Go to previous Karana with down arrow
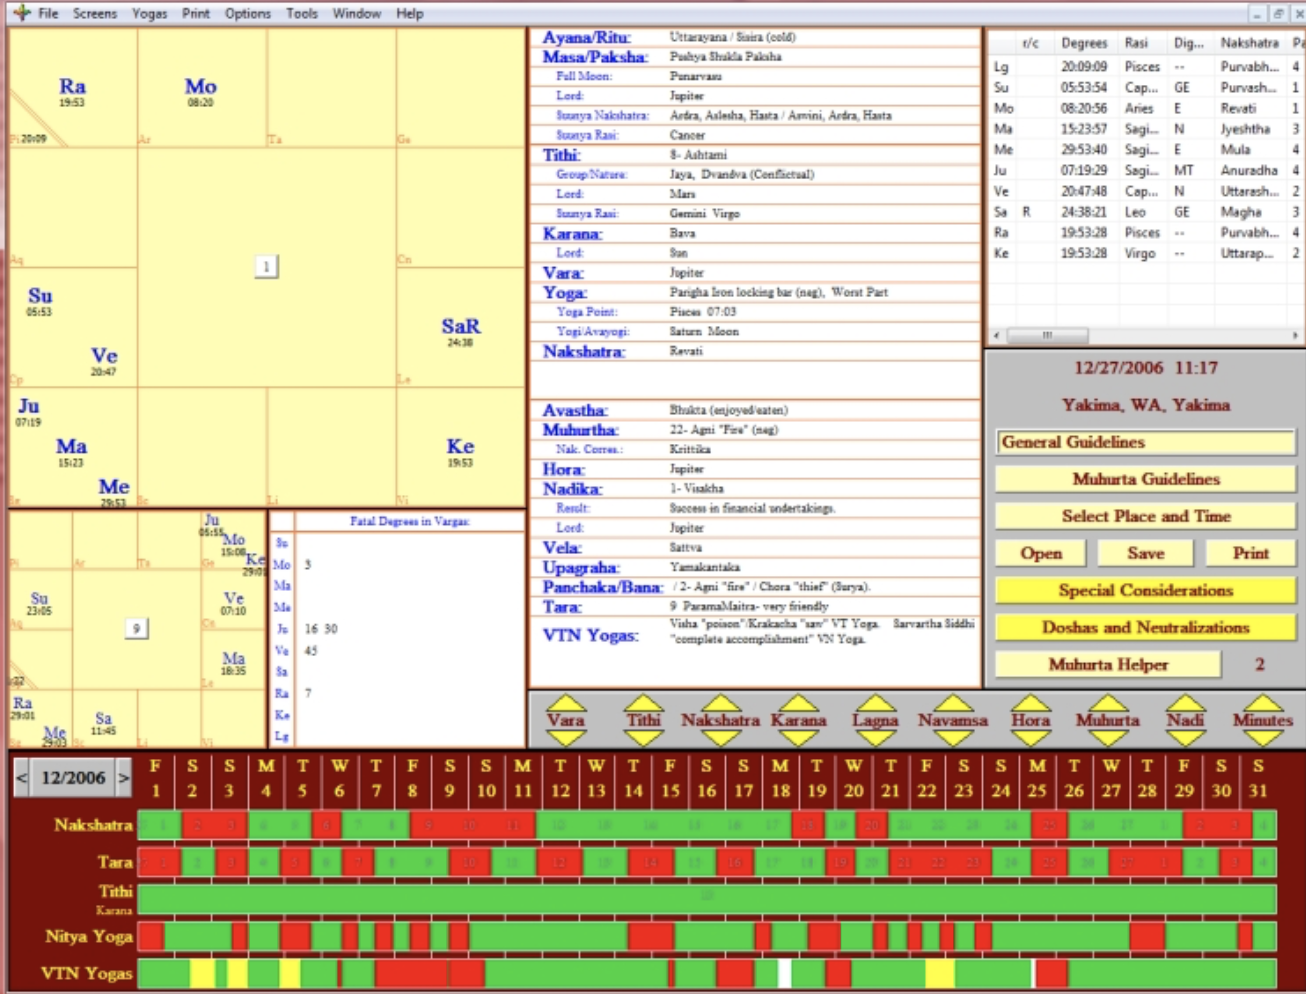Viewport: 1306px width, 994px height. (798, 738)
